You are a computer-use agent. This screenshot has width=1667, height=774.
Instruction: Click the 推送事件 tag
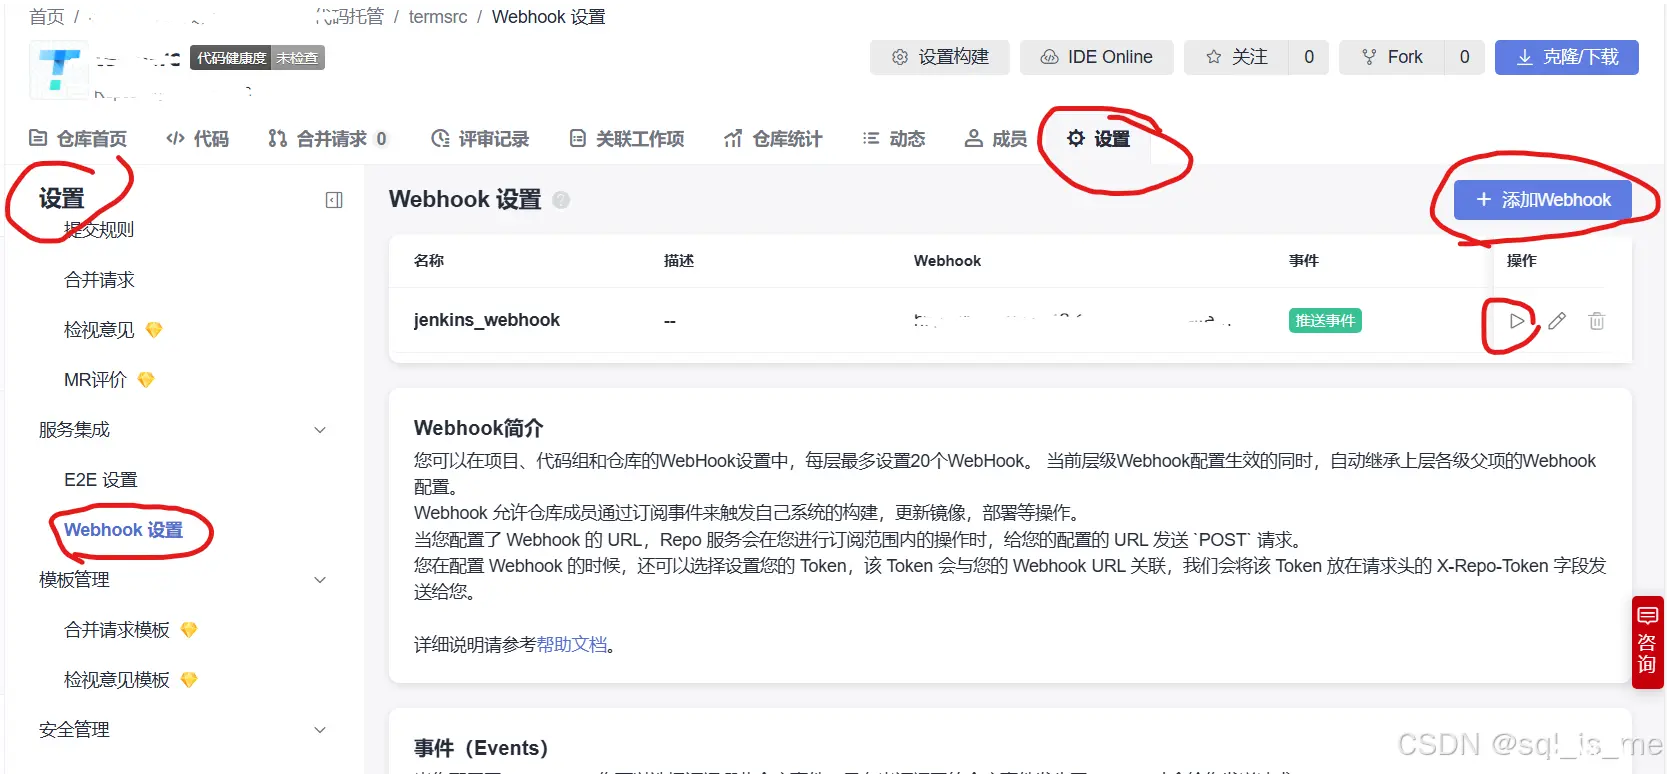1325,321
